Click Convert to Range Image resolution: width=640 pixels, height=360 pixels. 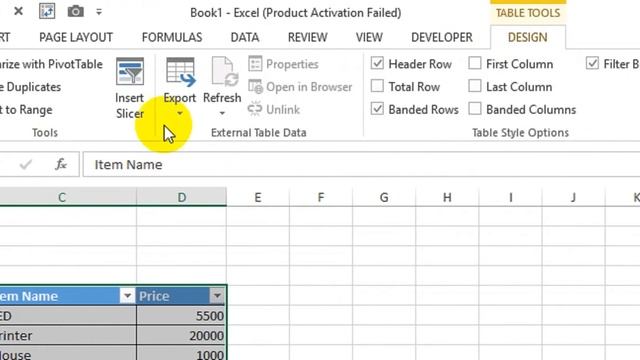click(x=26, y=110)
